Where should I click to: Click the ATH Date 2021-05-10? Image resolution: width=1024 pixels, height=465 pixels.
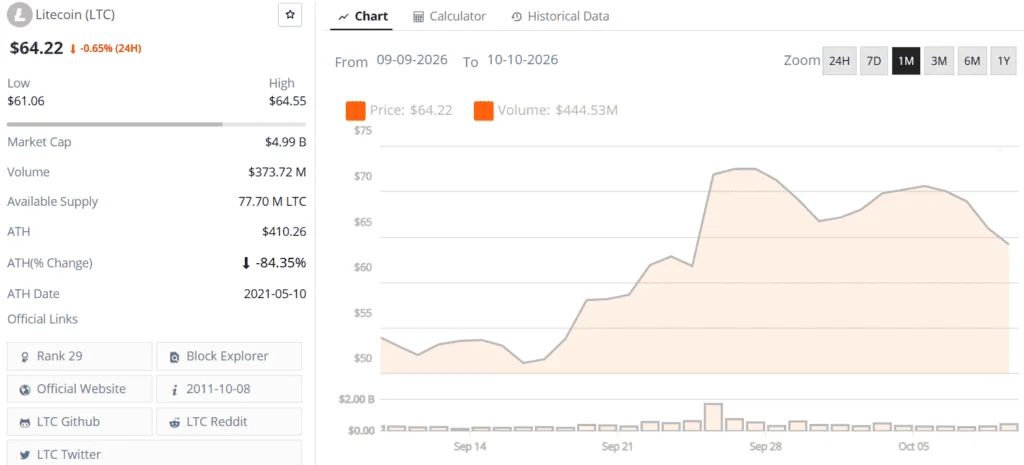(x=275, y=294)
